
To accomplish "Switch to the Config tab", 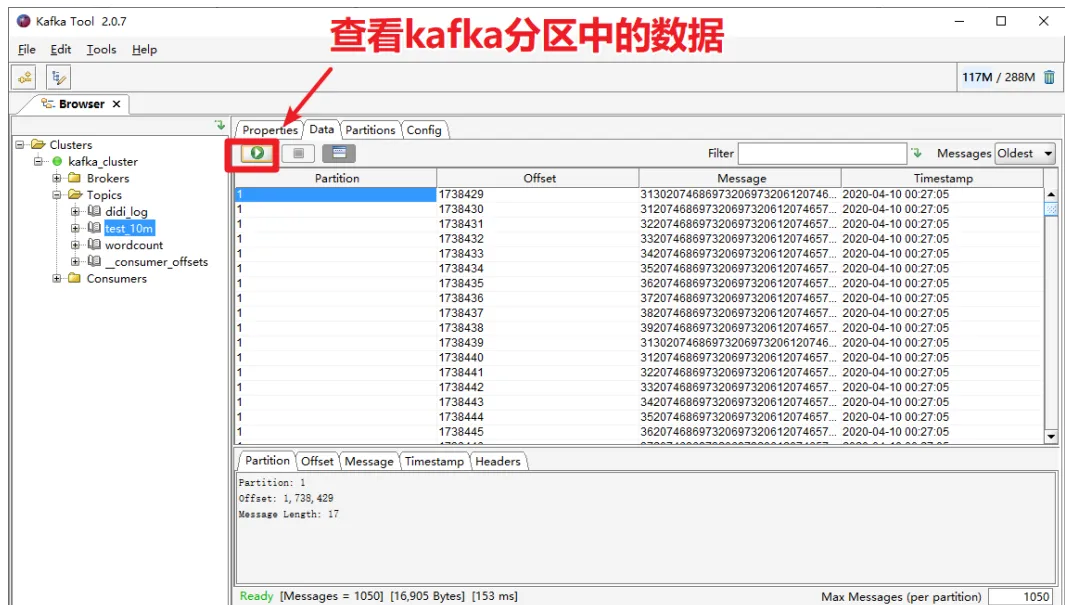I will coord(424,130).
